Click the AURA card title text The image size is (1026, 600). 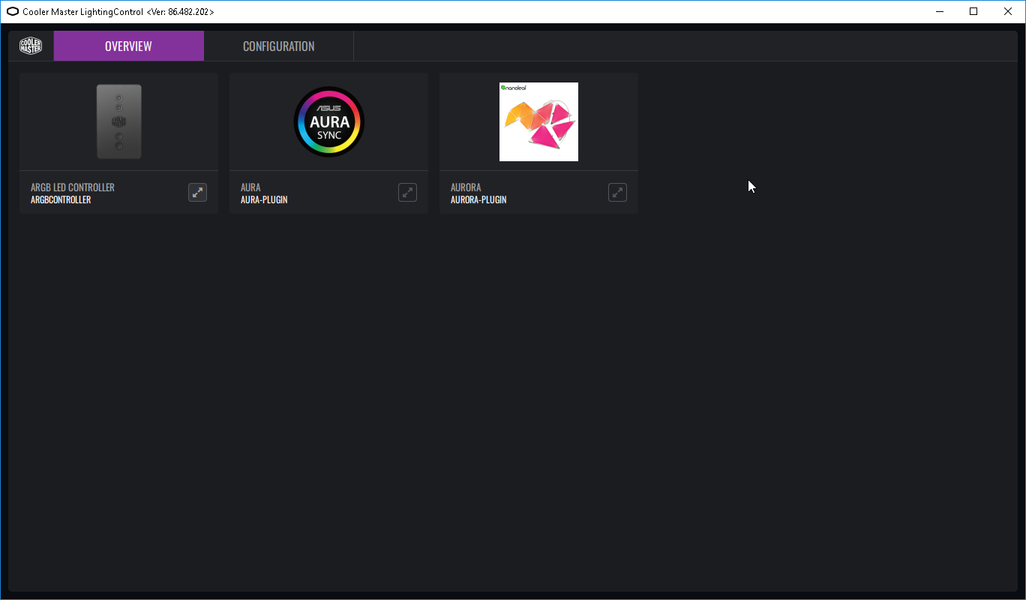click(251, 187)
